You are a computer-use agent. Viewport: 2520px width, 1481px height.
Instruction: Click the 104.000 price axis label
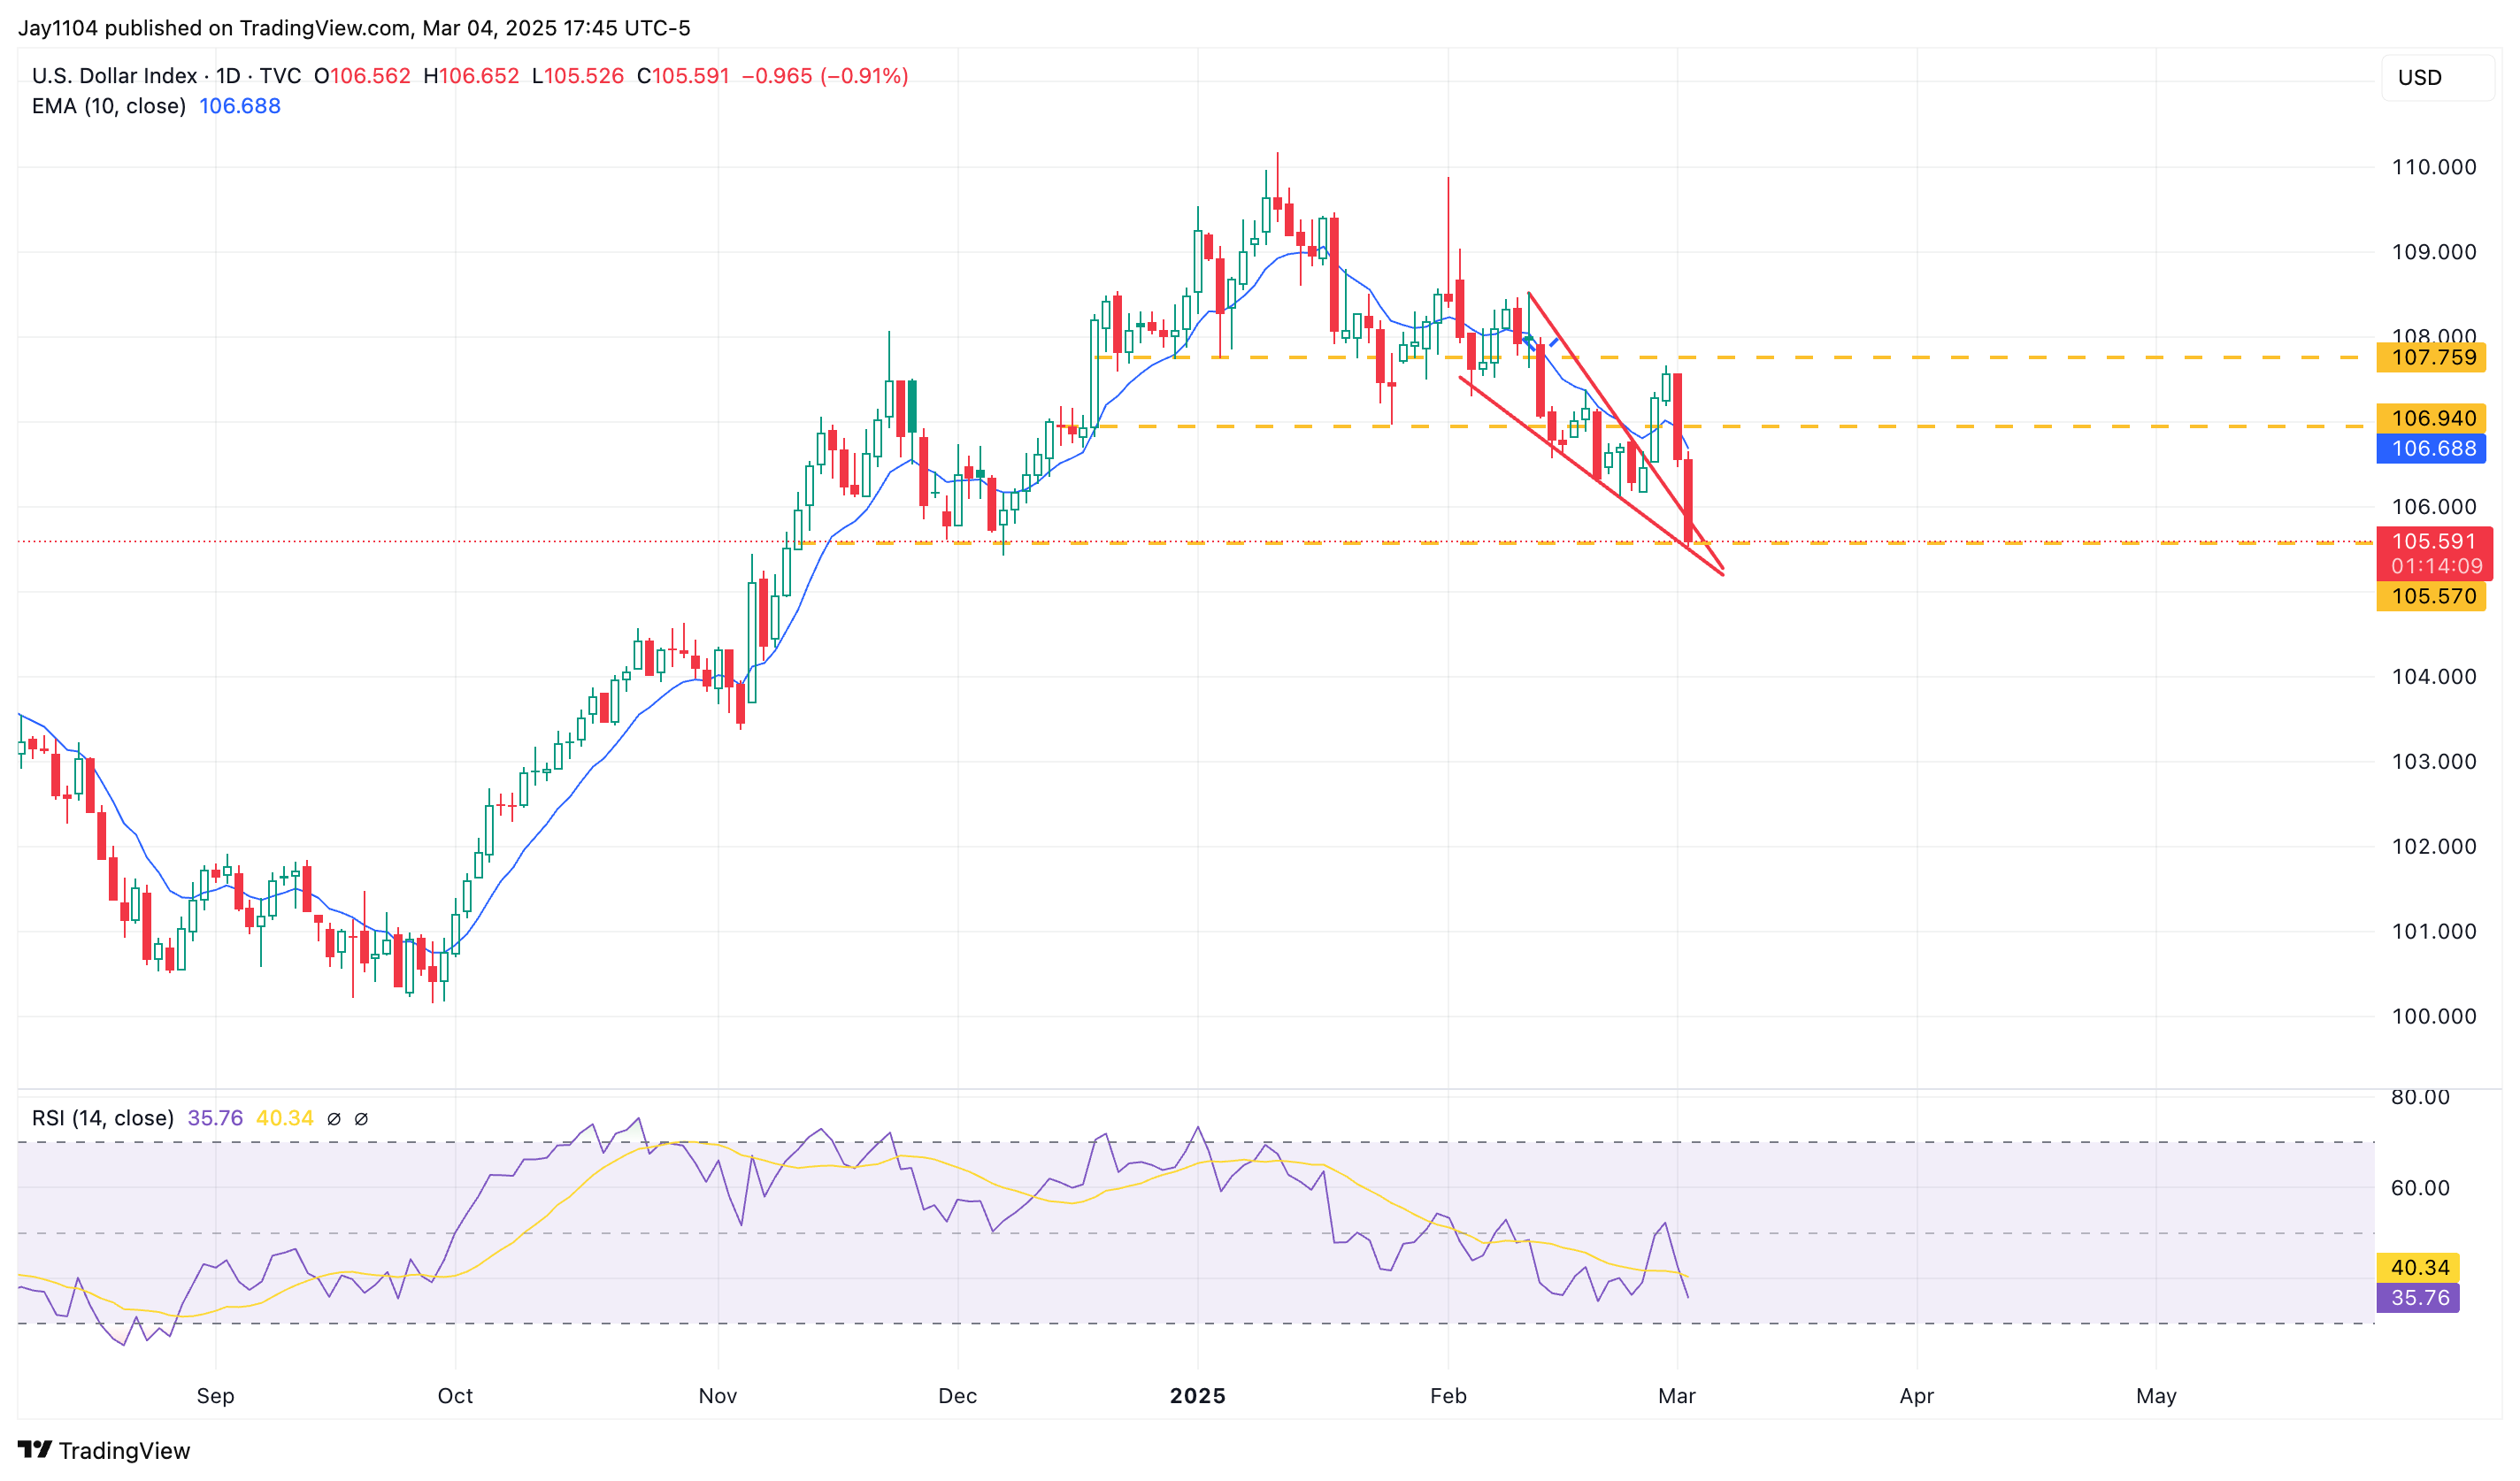pyautogui.click(x=2434, y=677)
